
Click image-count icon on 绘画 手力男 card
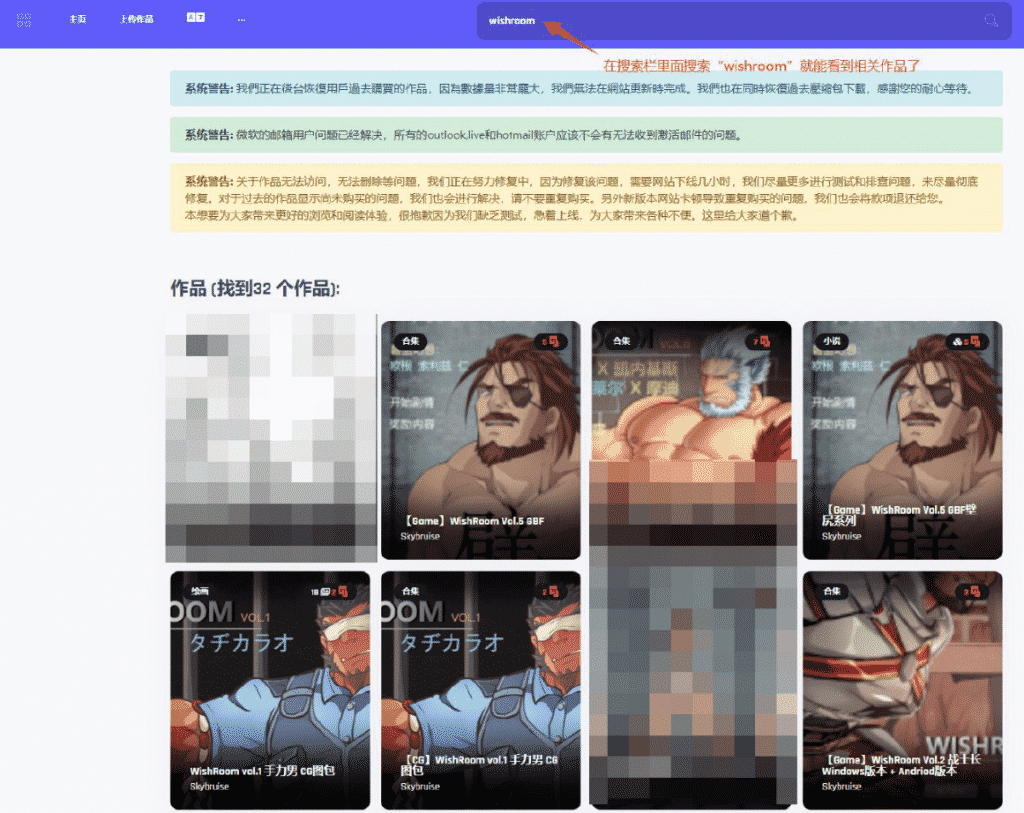[325, 592]
